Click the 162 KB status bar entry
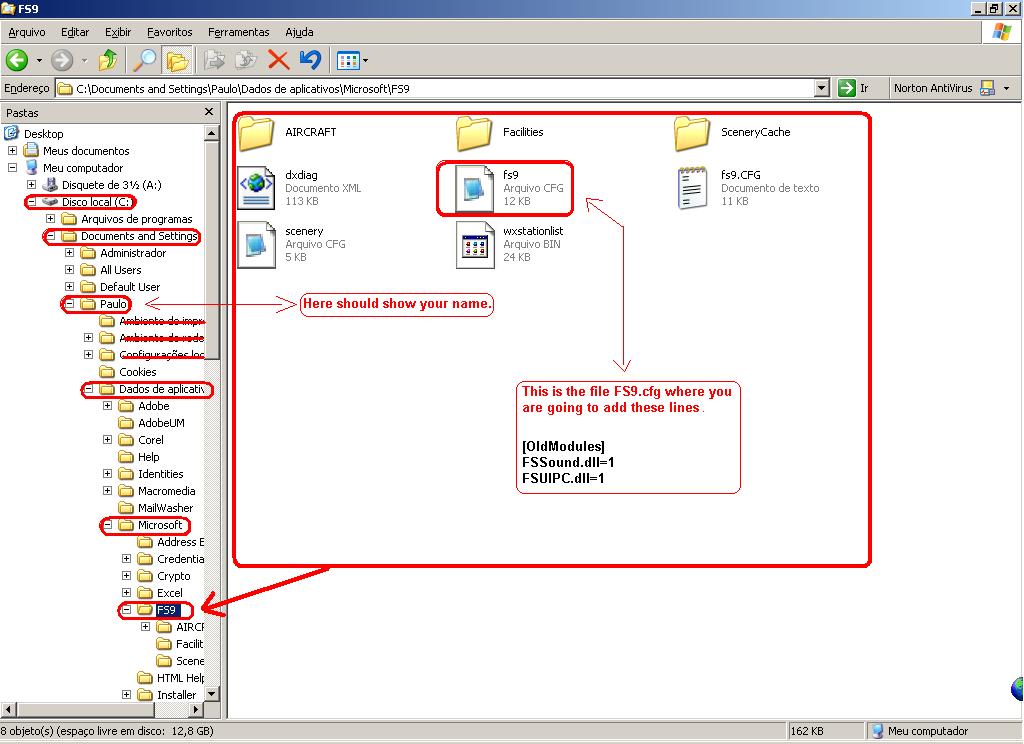1024x744 pixels. [807, 731]
